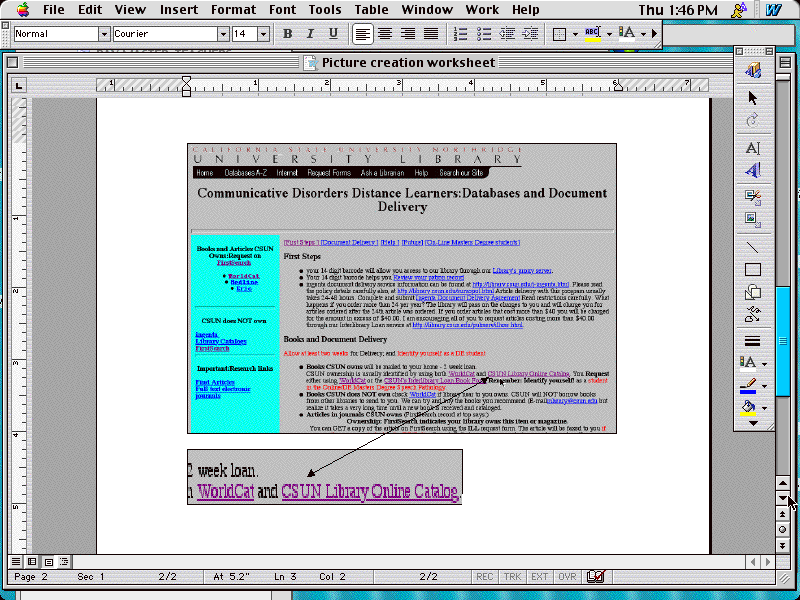Screen dimensions: 800x600
Task: Open the overlapping shapes tool
Action: [753, 292]
